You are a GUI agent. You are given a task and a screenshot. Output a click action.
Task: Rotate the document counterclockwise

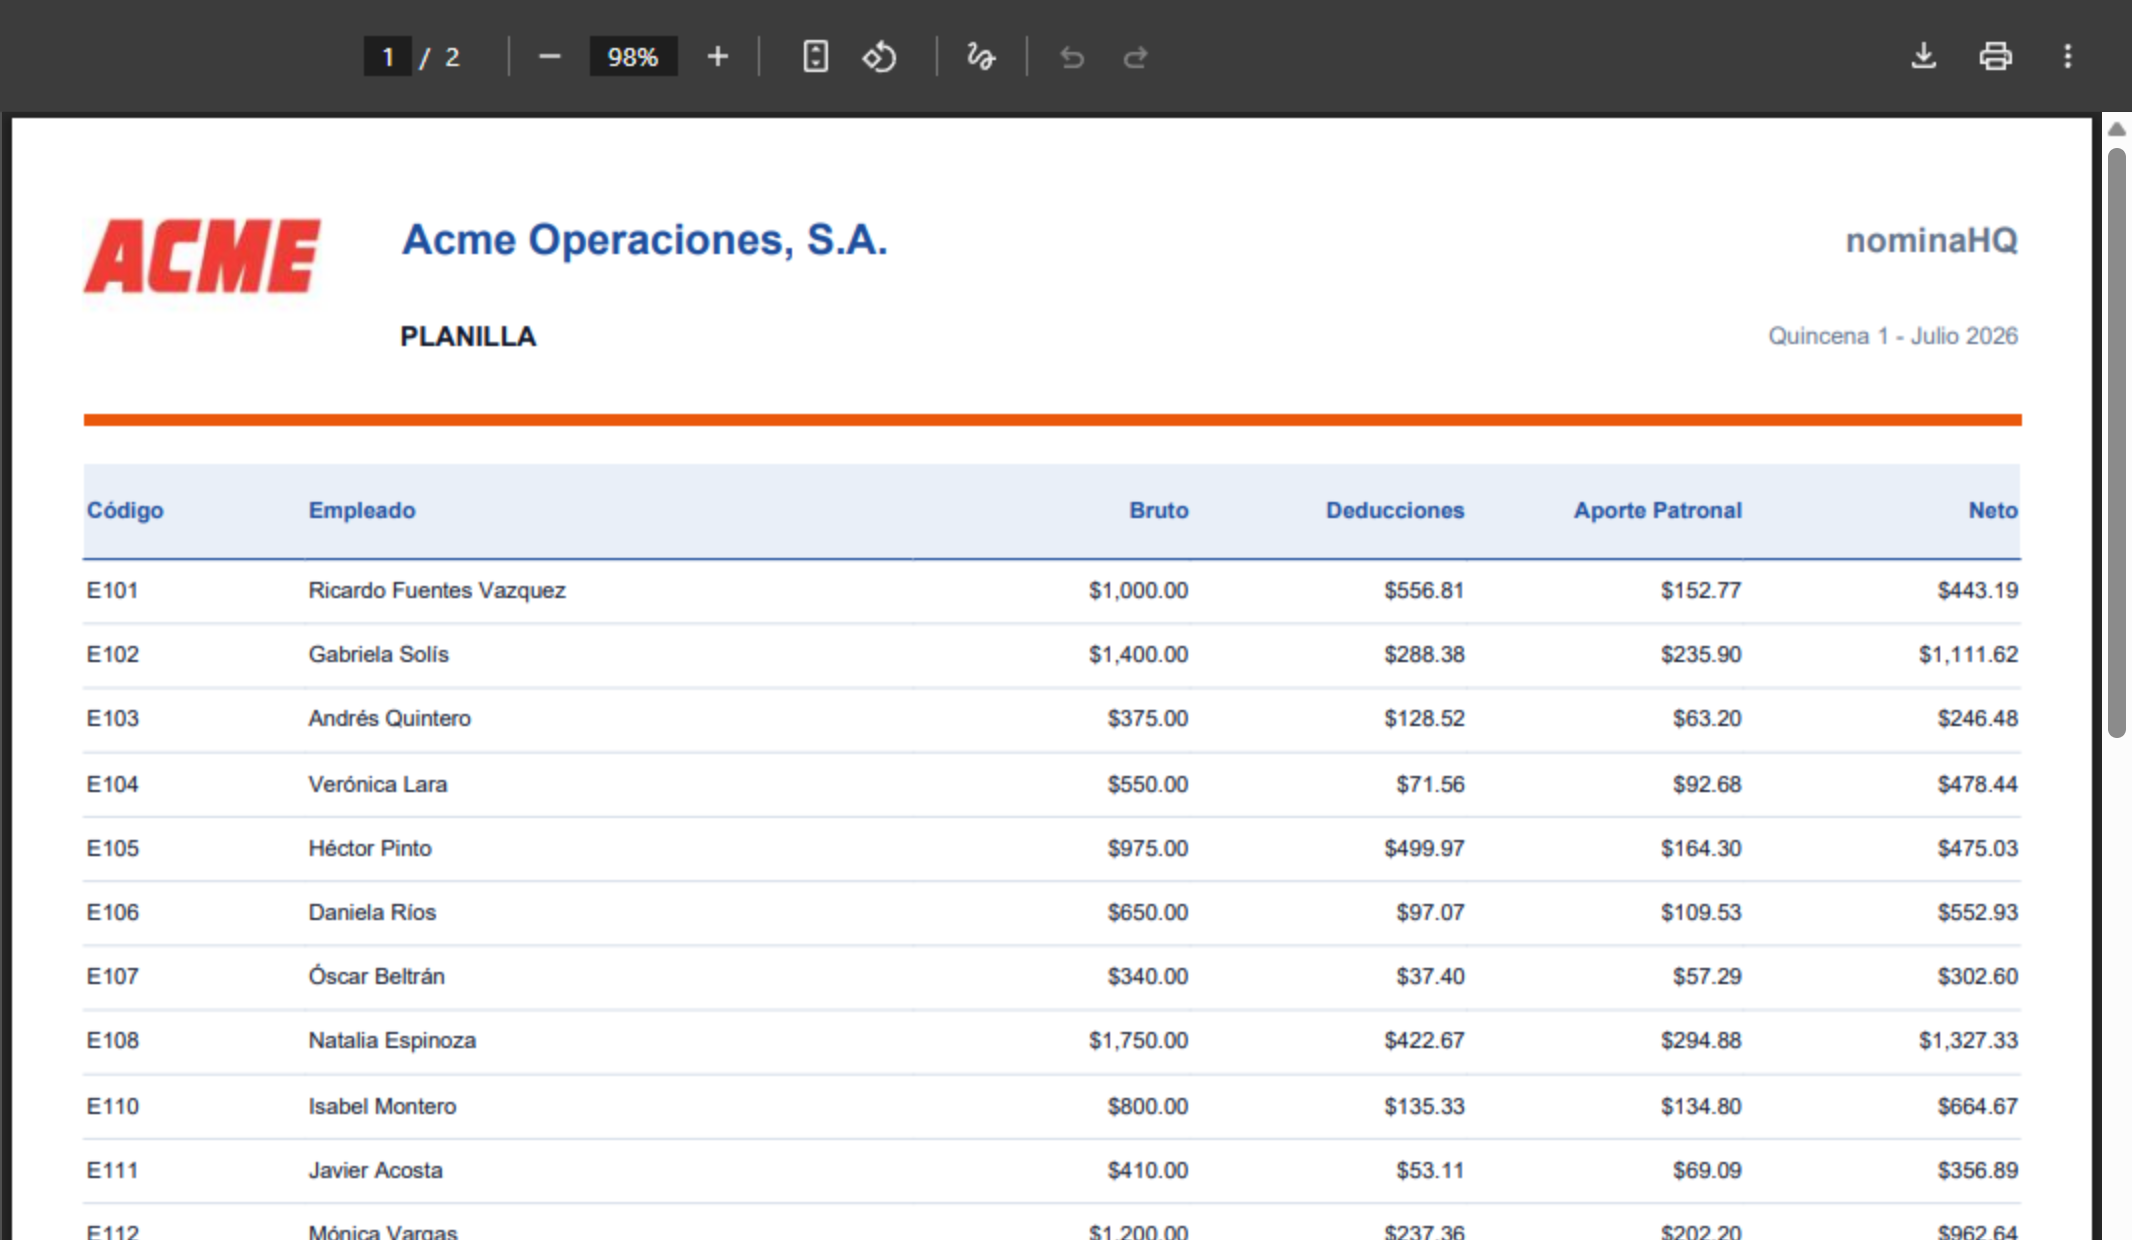coord(879,57)
